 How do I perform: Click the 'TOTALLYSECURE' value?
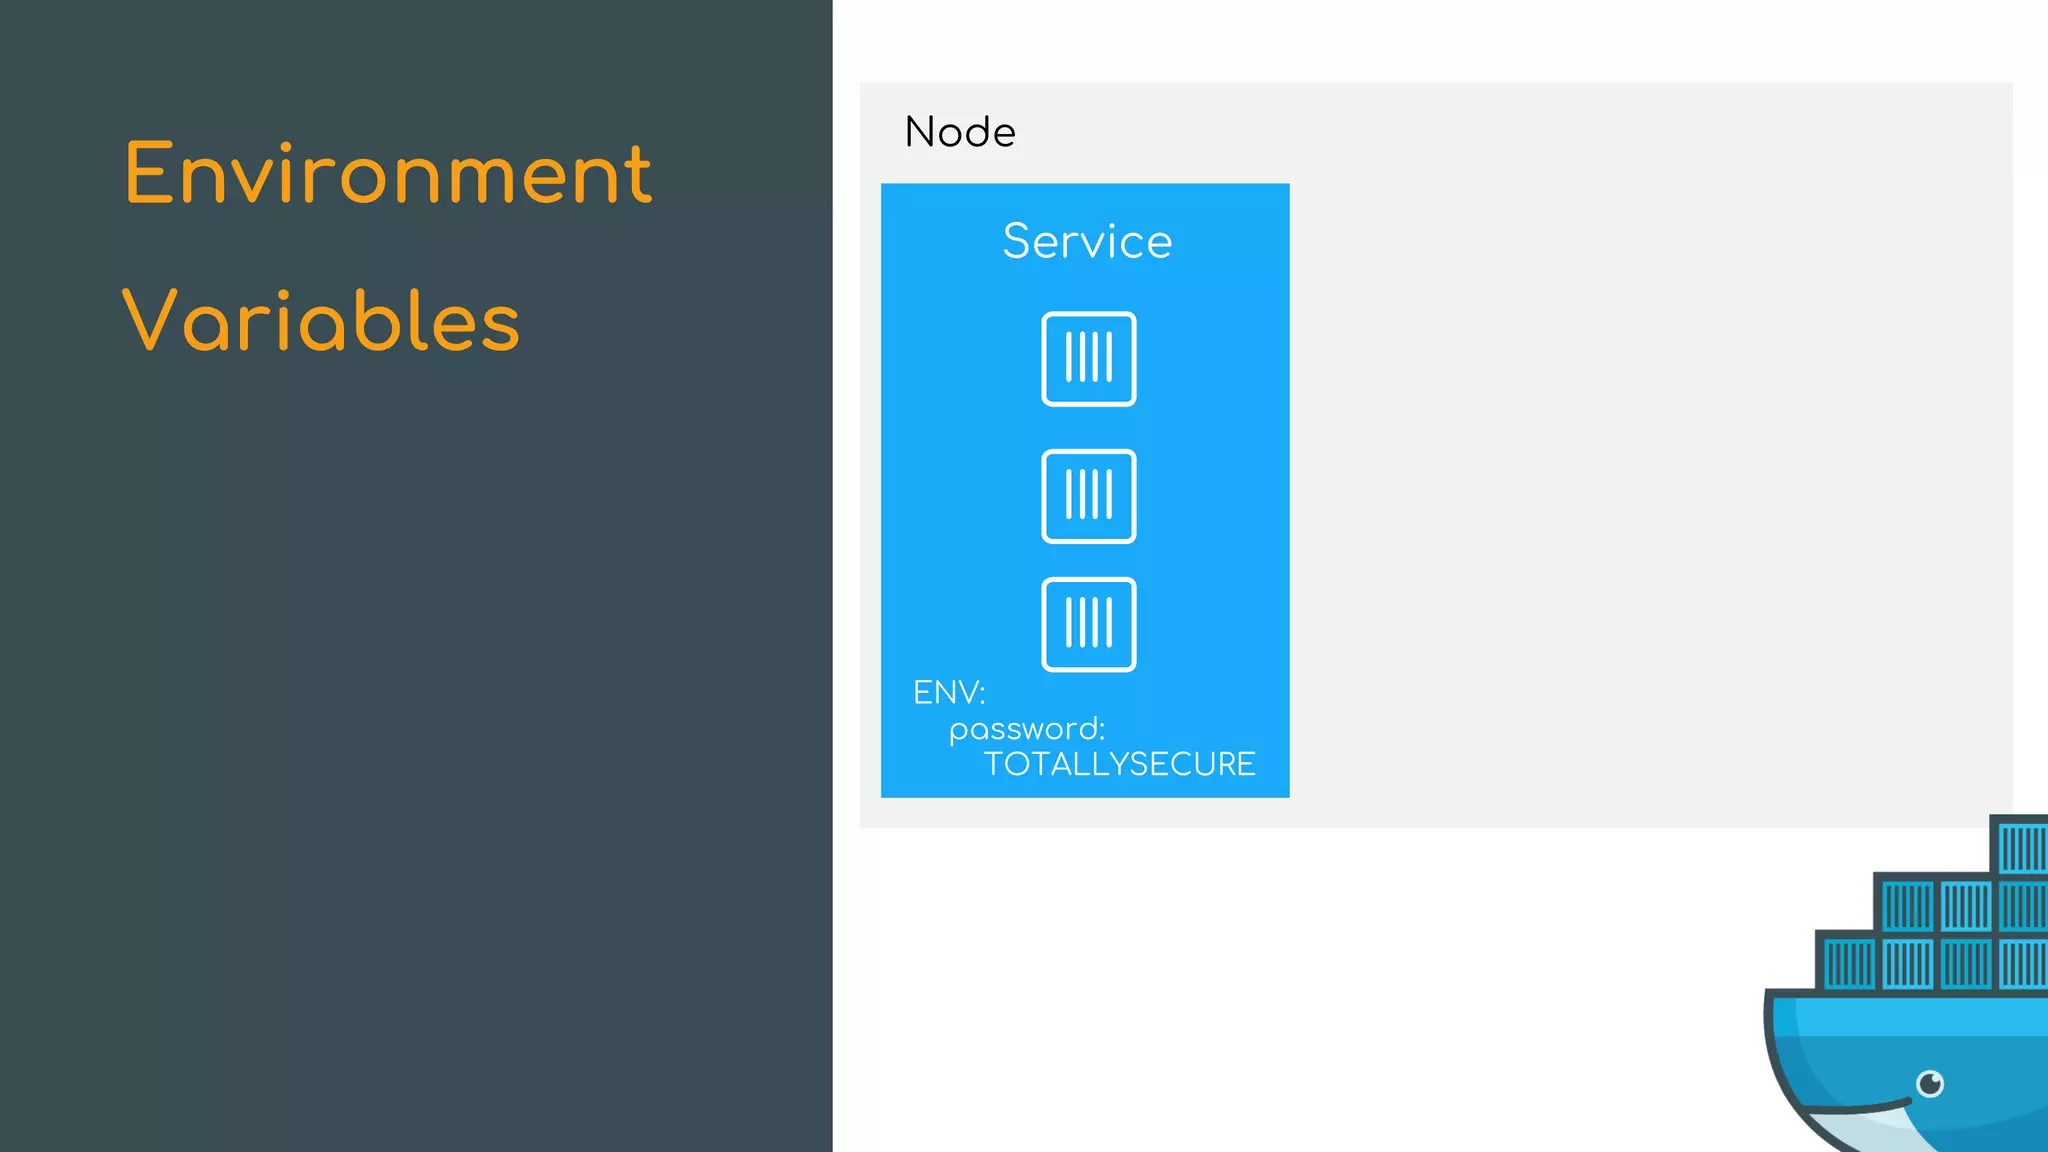(1119, 764)
